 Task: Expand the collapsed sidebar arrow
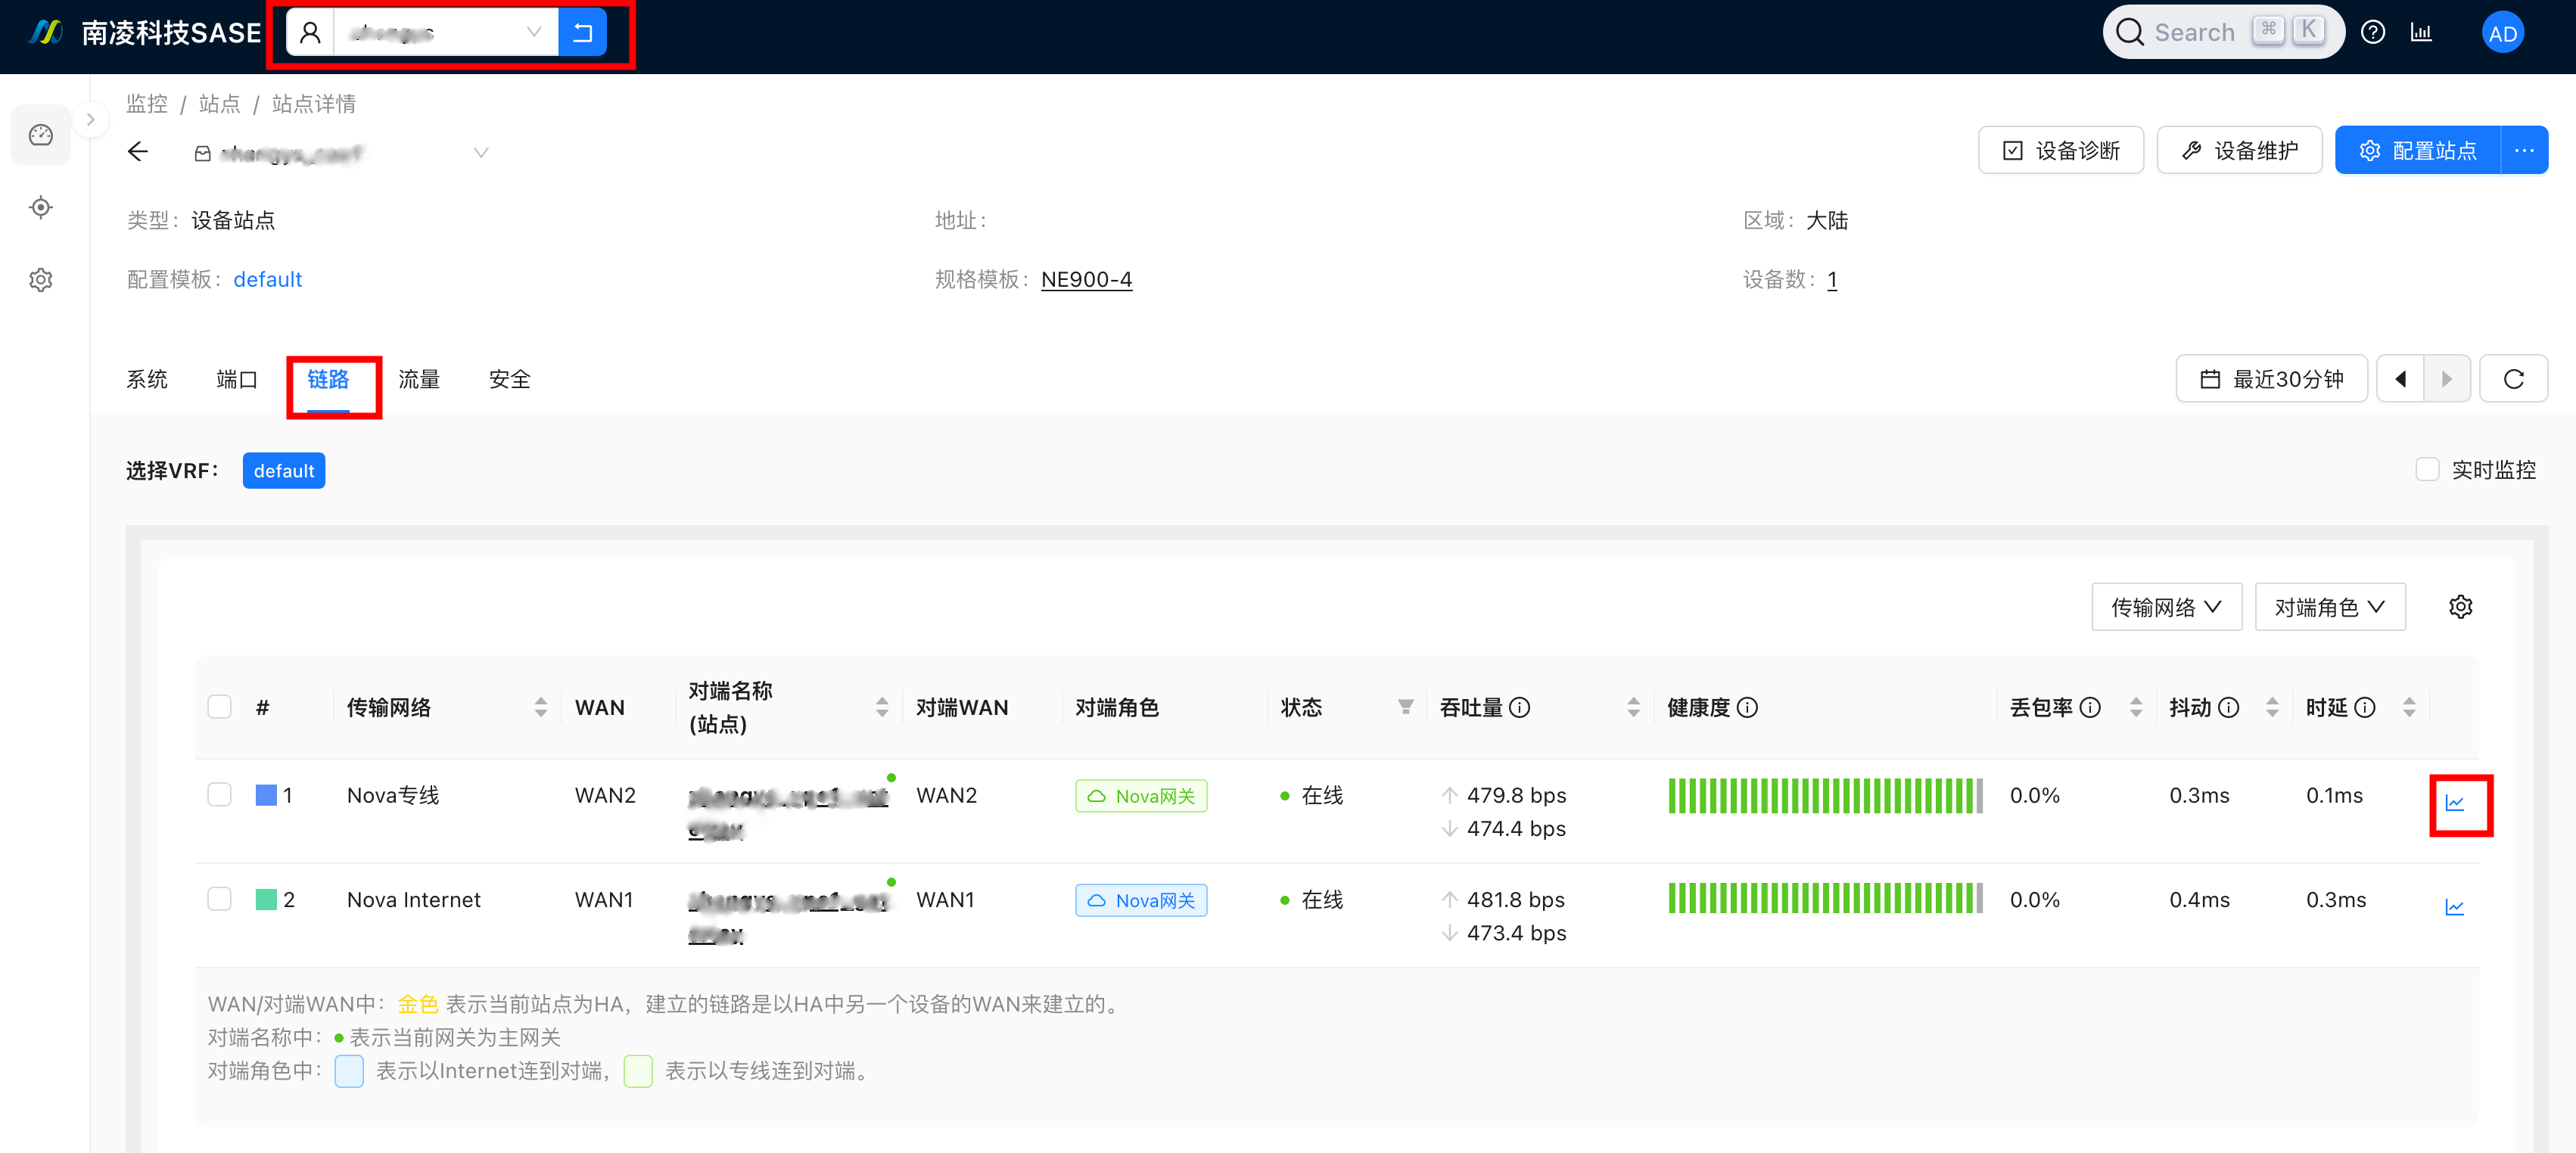(x=91, y=120)
